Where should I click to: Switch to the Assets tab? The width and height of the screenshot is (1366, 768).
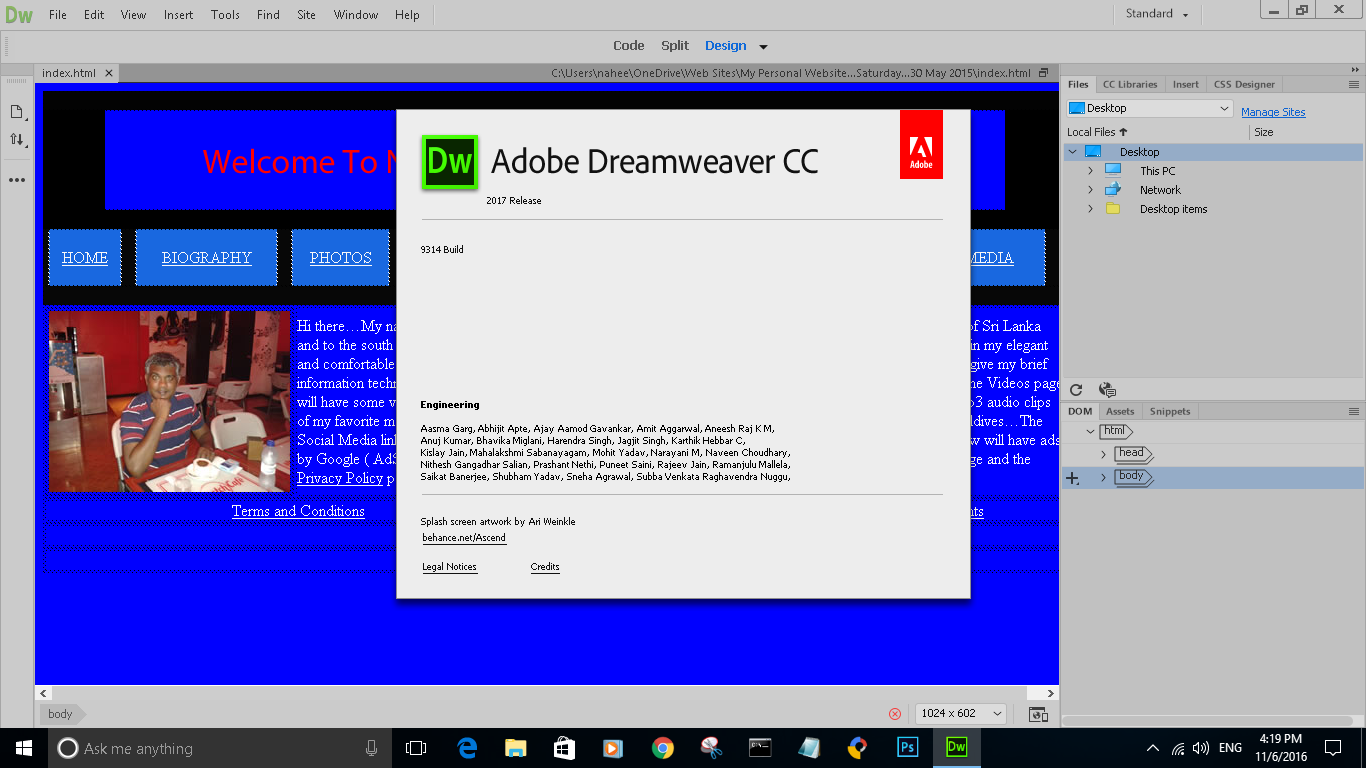point(1120,411)
